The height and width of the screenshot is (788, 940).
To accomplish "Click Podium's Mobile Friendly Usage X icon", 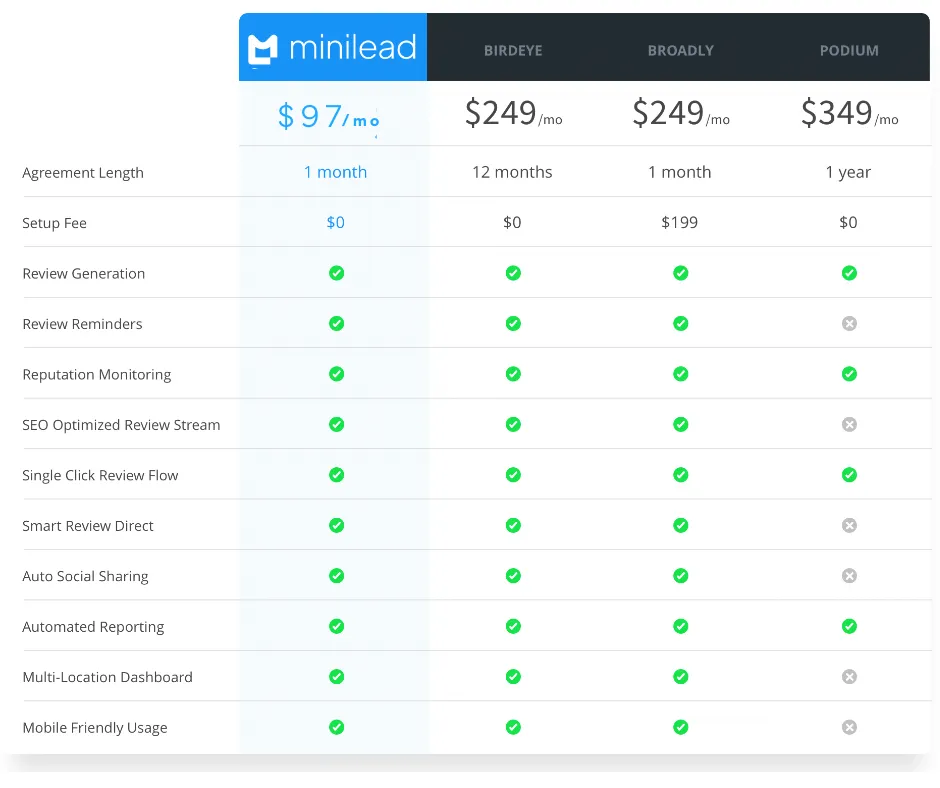I will (x=849, y=726).
